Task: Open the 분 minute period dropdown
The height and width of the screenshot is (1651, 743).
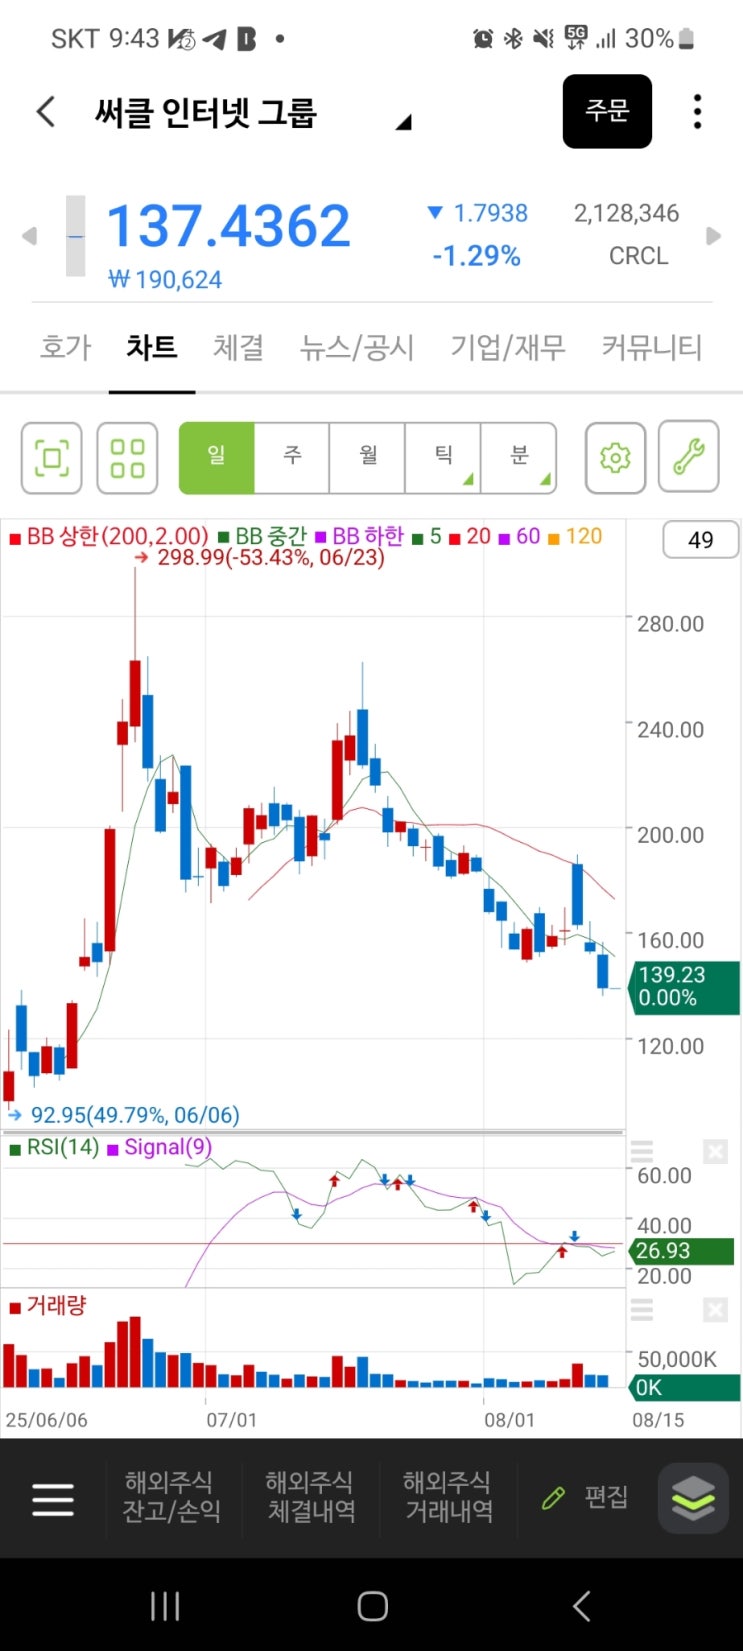Action: tap(519, 458)
